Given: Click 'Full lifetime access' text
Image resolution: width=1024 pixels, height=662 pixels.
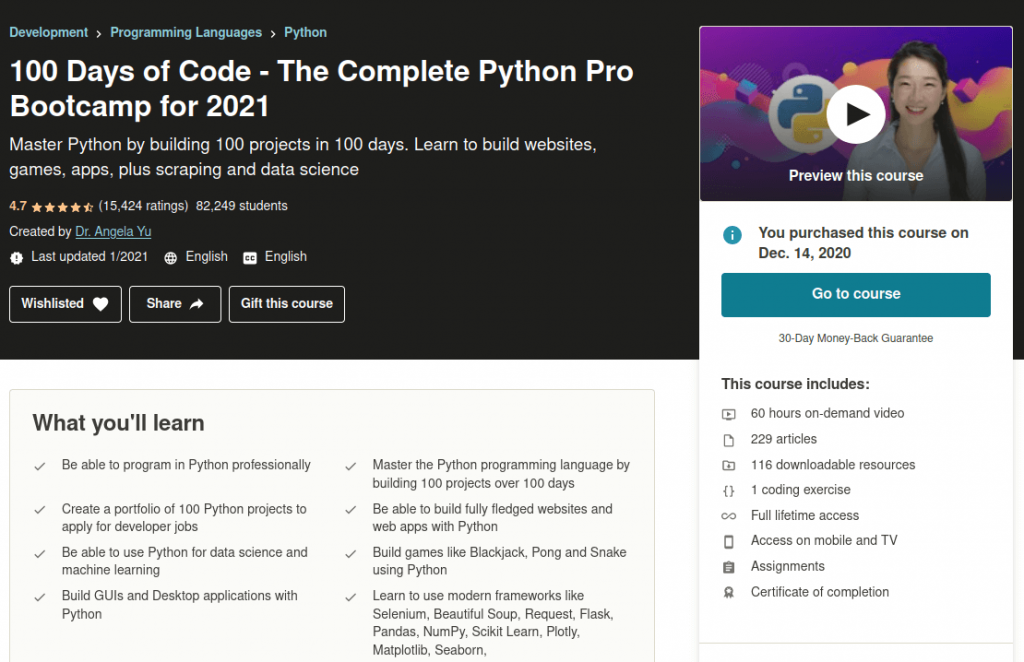Looking at the screenshot, I should point(805,515).
